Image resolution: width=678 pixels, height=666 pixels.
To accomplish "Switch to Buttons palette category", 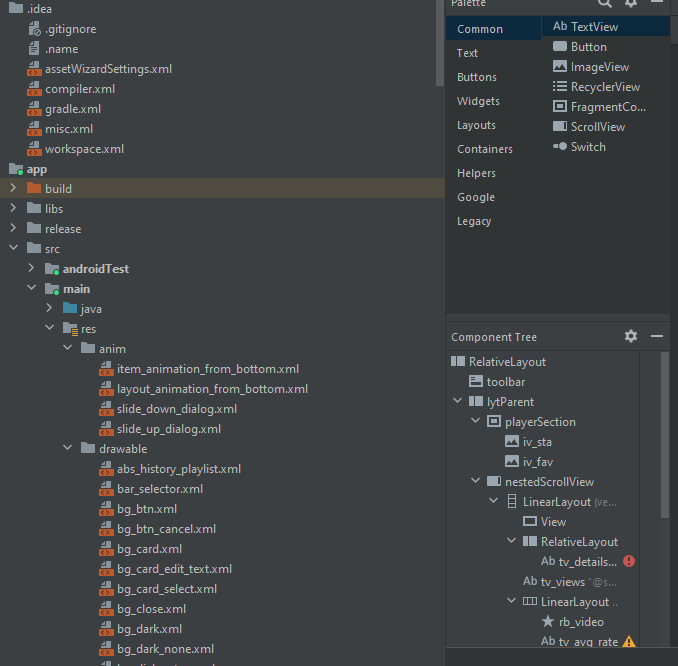I will pos(477,77).
